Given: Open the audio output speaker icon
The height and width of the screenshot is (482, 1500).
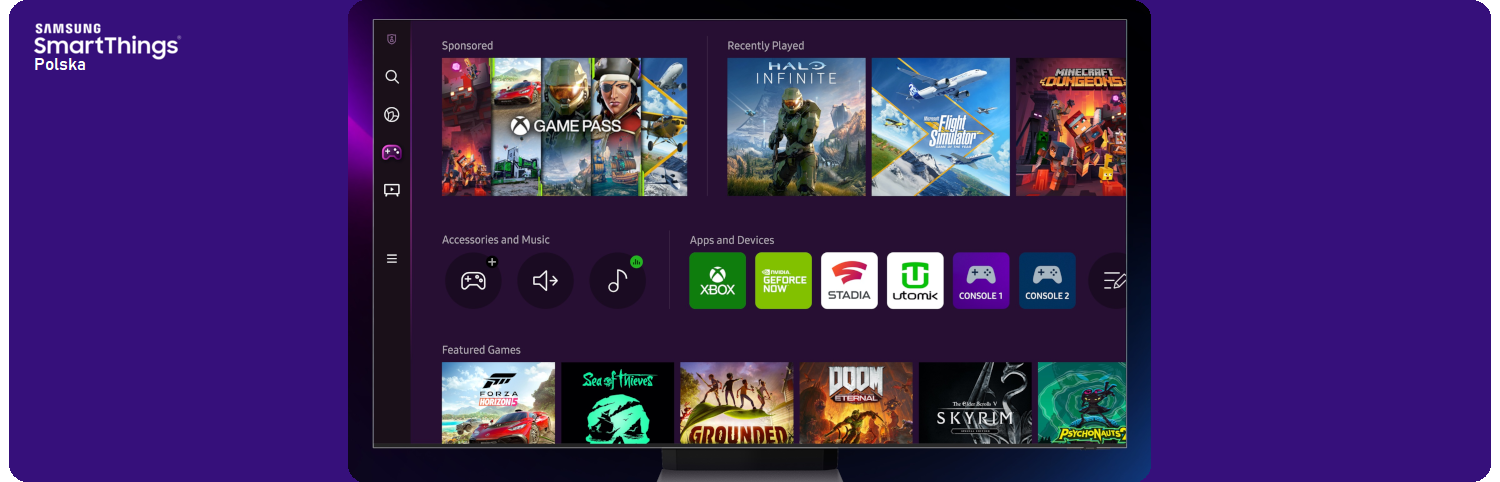Looking at the screenshot, I should (x=545, y=281).
